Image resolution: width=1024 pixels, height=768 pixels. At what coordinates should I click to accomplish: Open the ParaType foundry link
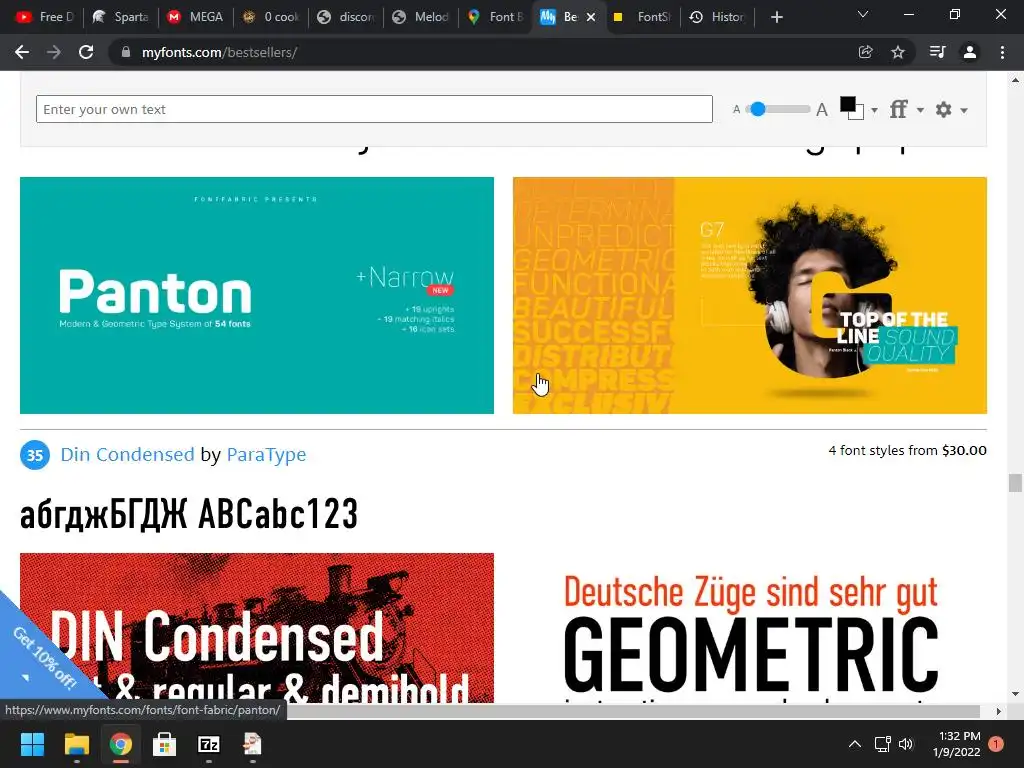pos(266,455)
